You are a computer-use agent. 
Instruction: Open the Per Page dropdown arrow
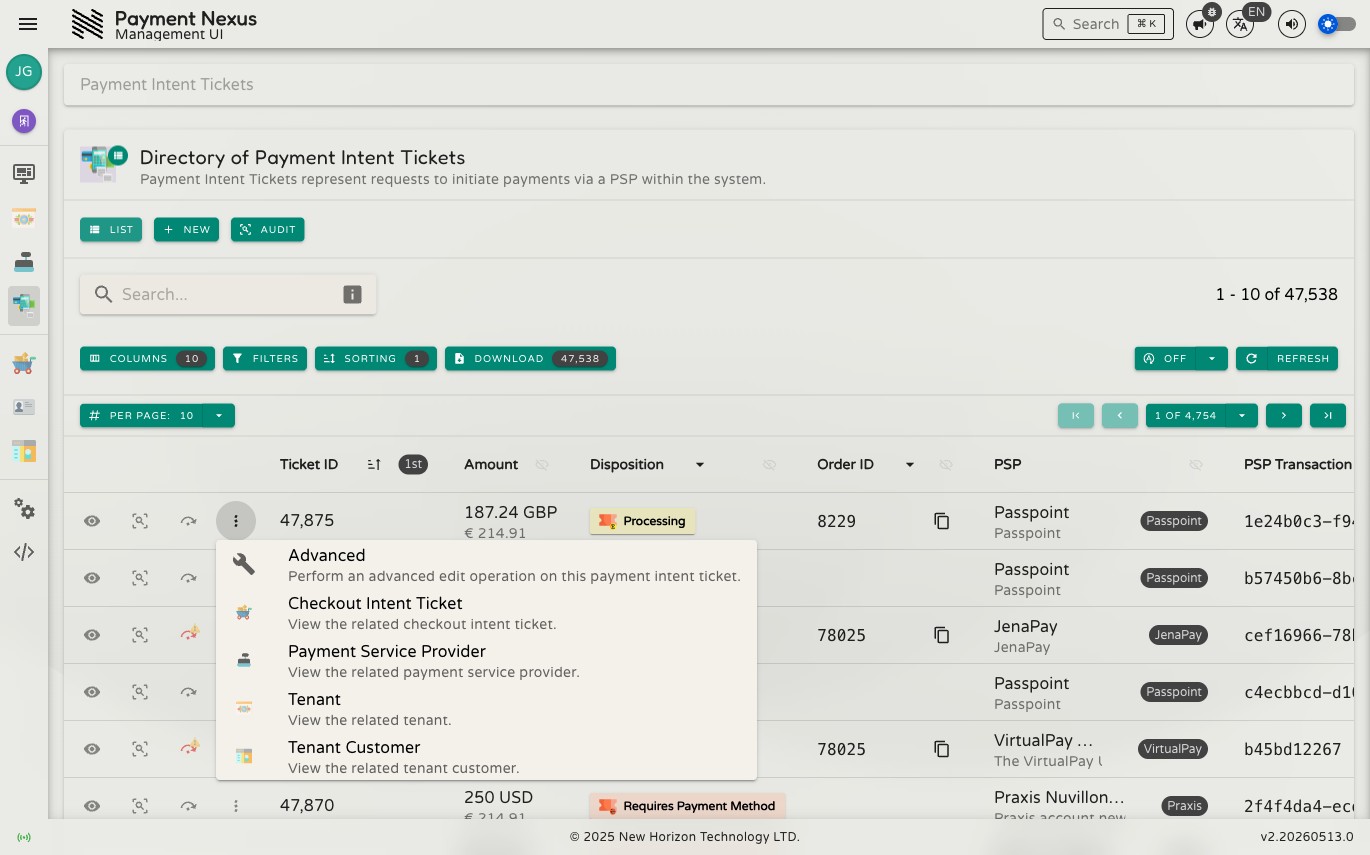tap(218, 415)
